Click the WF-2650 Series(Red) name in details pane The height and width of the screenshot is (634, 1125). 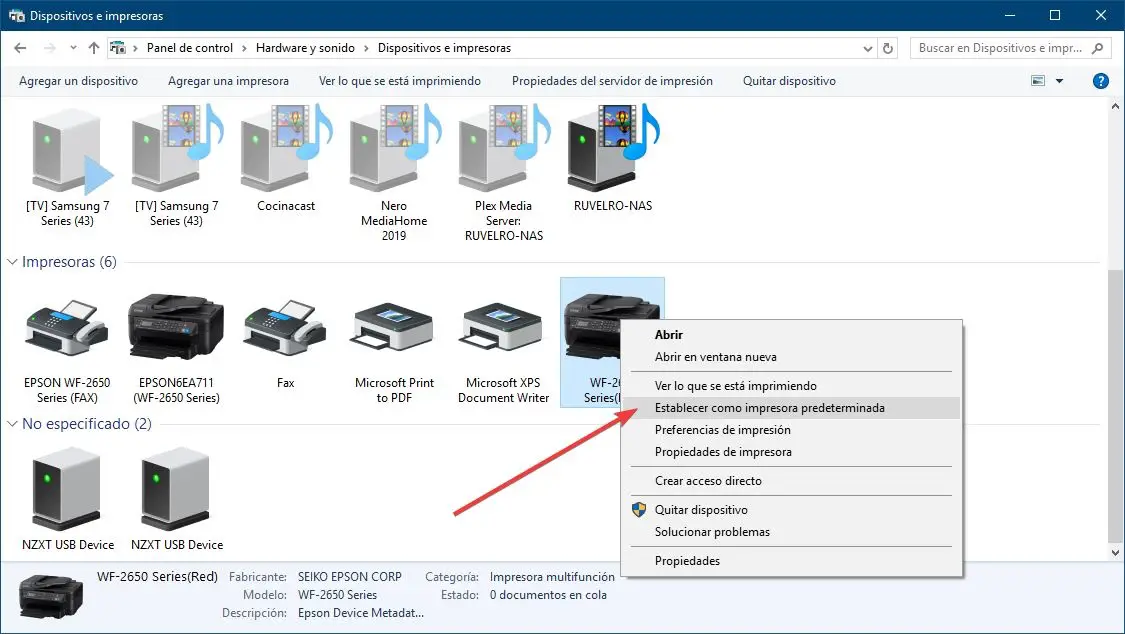pos(157,577)
